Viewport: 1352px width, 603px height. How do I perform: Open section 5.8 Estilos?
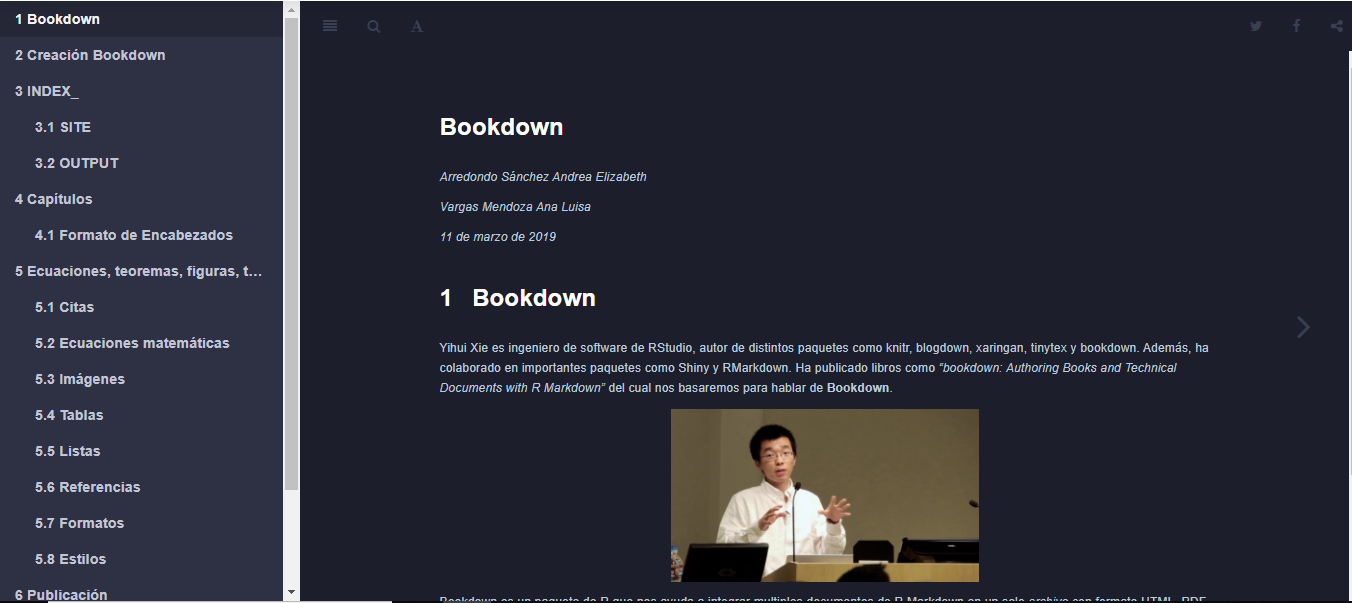pos(70,559)
